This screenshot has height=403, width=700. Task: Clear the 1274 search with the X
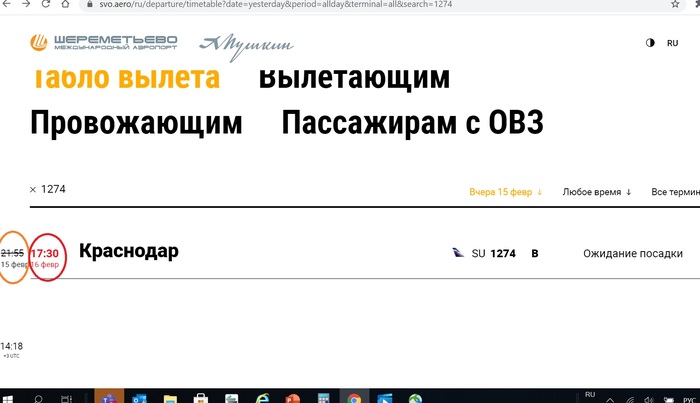33,190
